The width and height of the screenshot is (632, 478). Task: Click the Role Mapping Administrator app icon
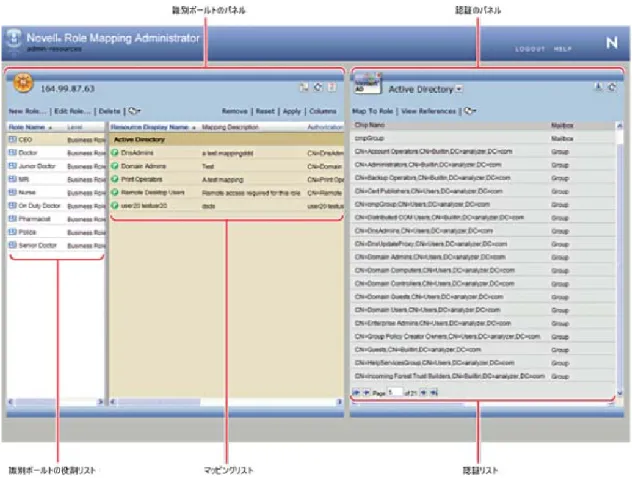[x=14, y=39]
